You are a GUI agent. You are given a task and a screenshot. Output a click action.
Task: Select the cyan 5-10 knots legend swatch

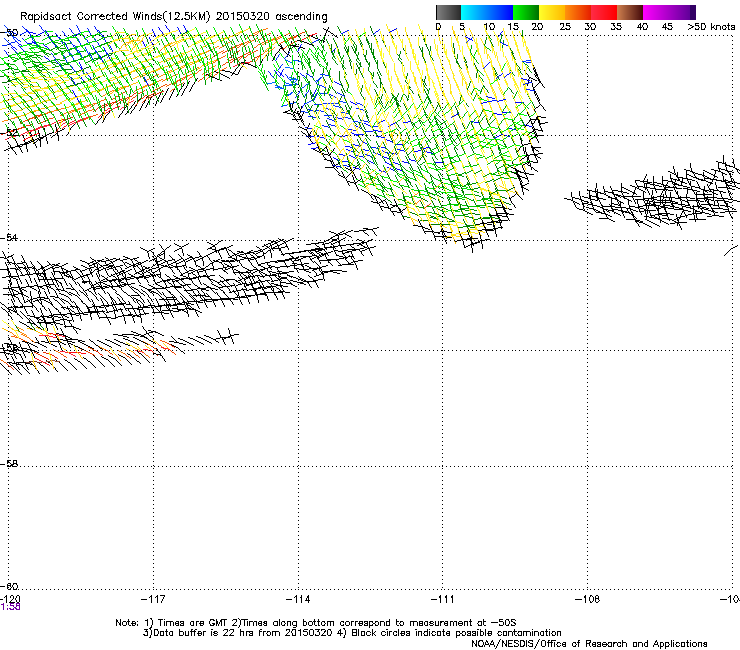point(474,12)
